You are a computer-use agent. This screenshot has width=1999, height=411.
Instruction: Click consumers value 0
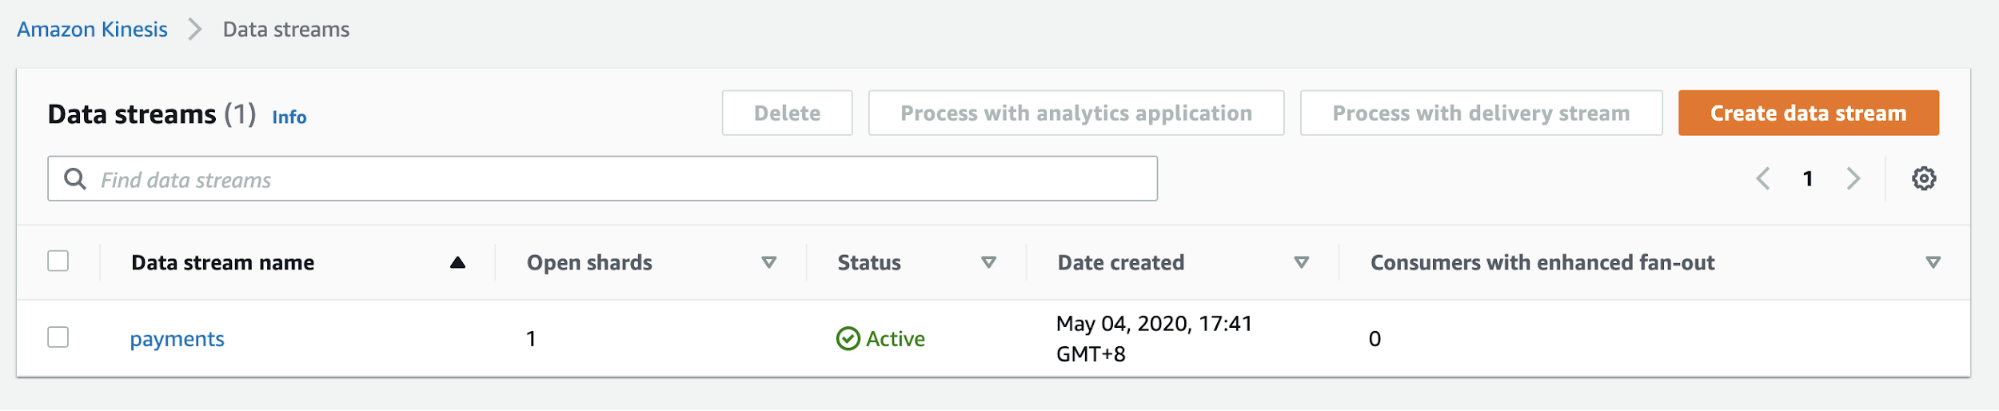pyautogui.click(x=1375, y=339)
